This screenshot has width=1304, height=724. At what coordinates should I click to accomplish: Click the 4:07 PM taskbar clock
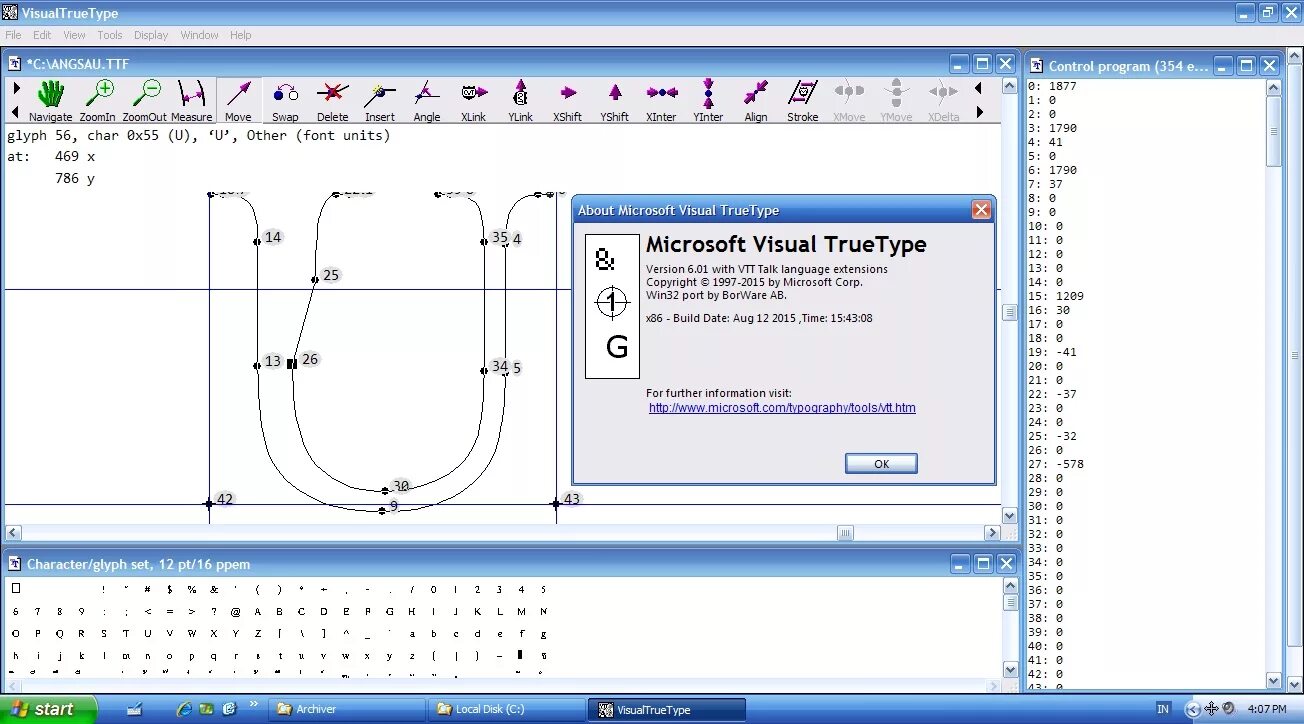pyautogui.click(x=1266, y=709)
